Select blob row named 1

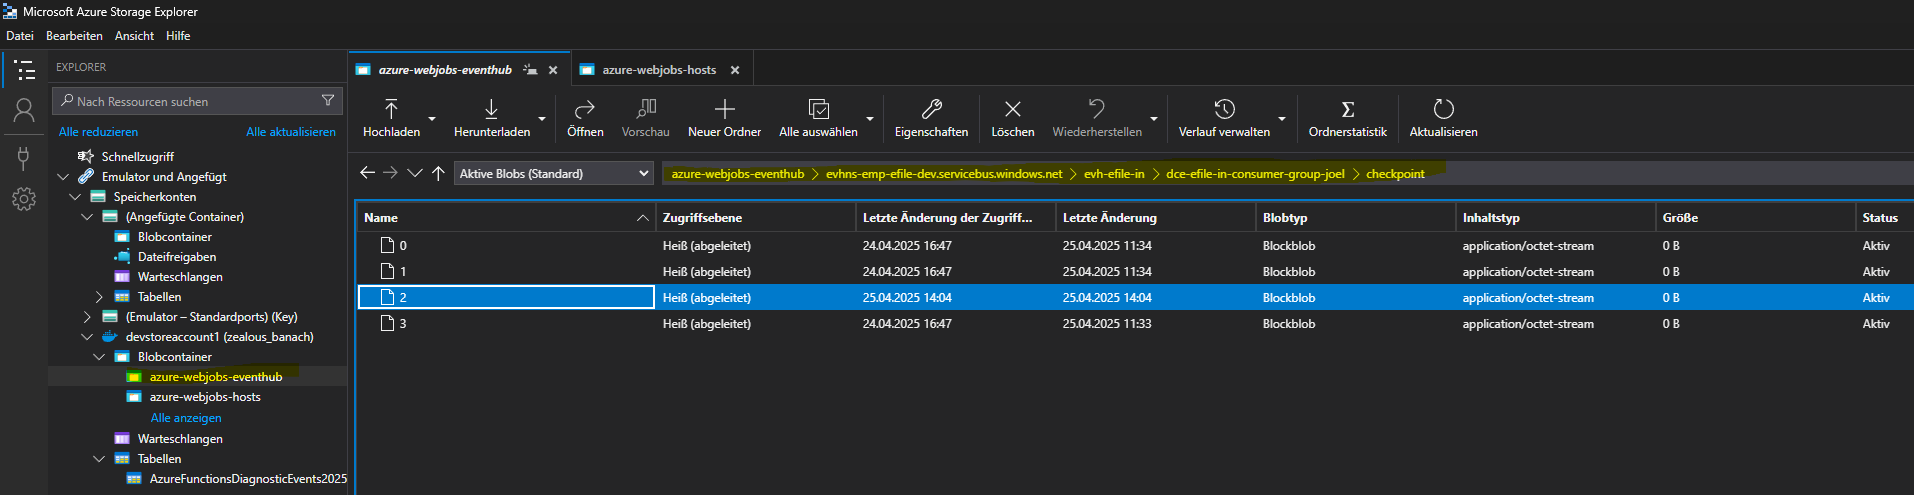(x=1135, y=271)
